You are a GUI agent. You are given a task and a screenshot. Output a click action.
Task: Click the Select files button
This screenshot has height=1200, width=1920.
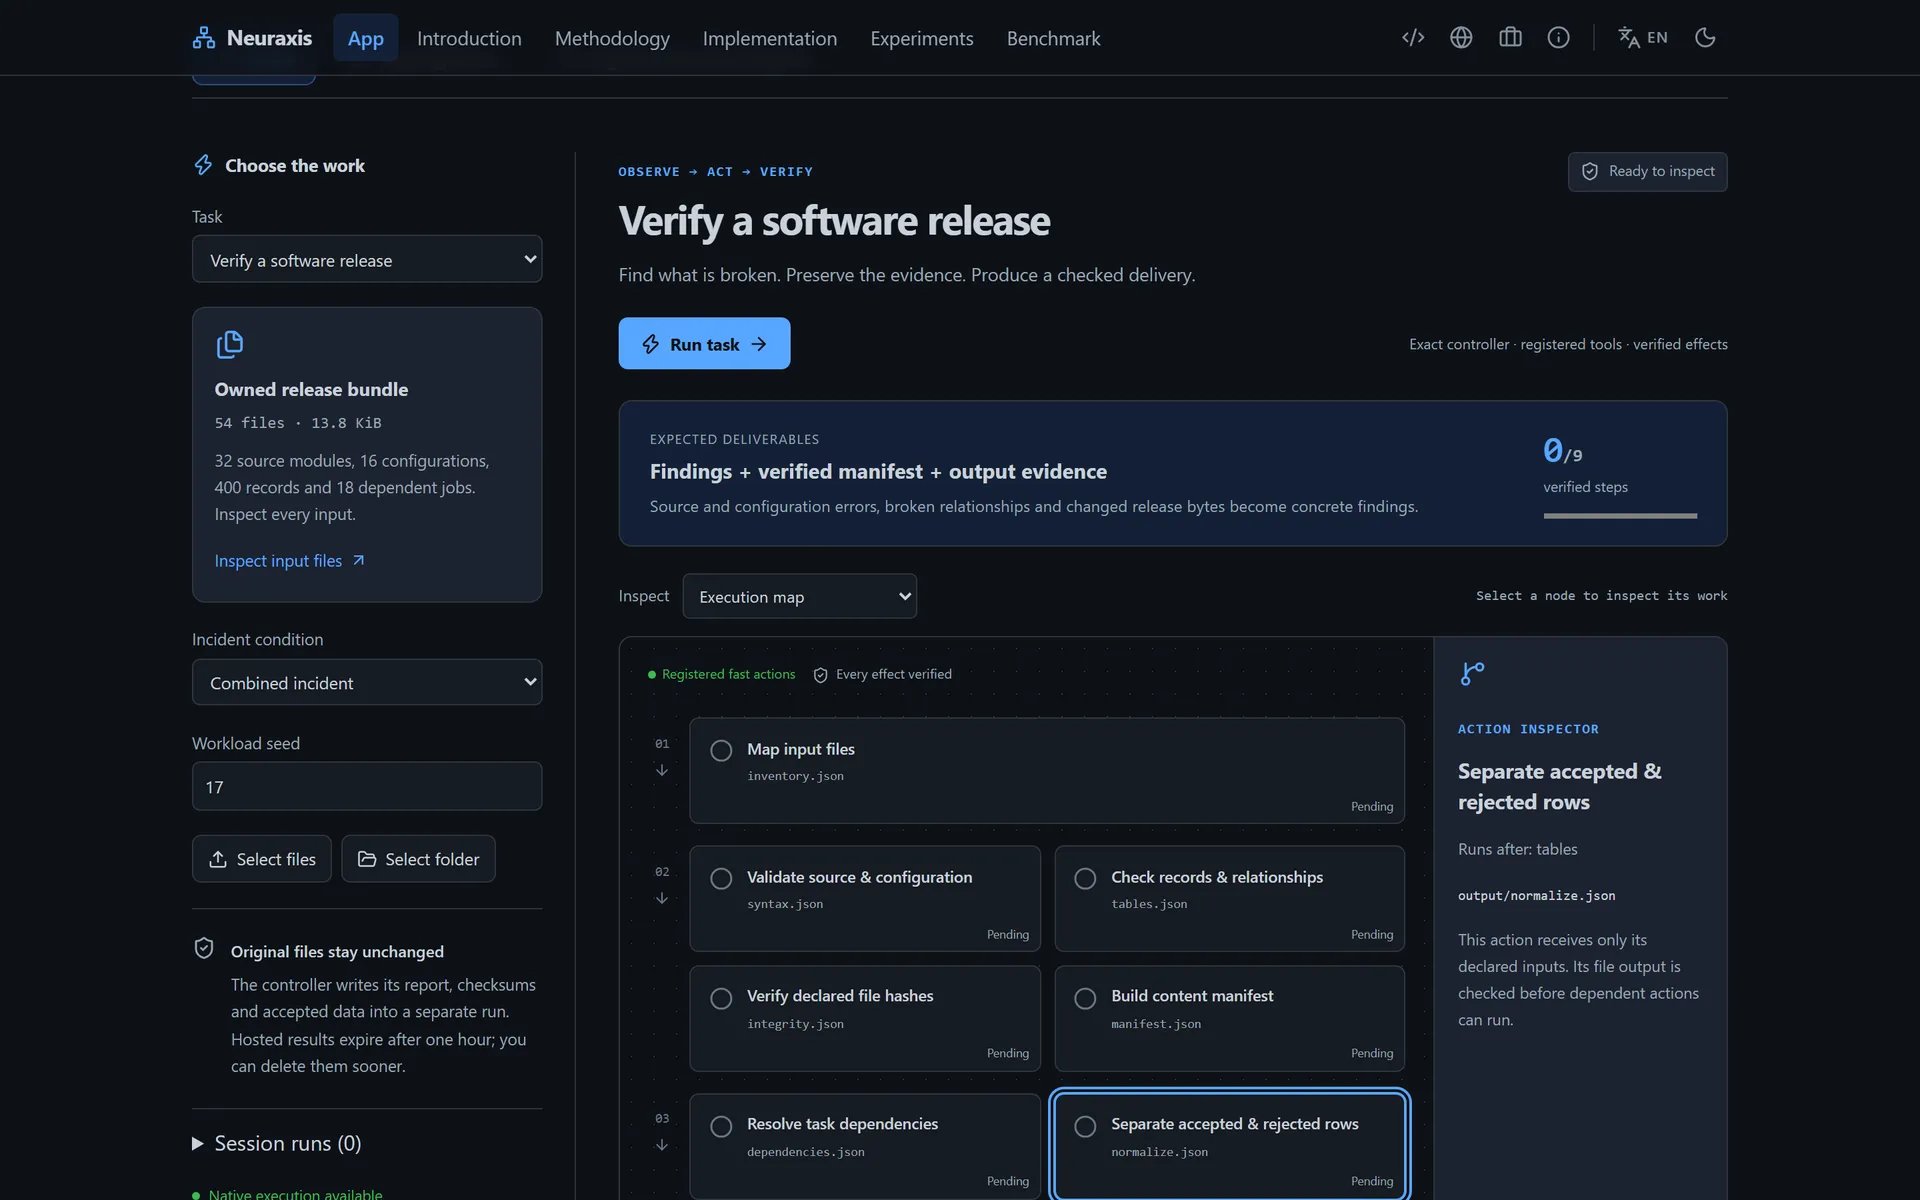click(262, 859)
